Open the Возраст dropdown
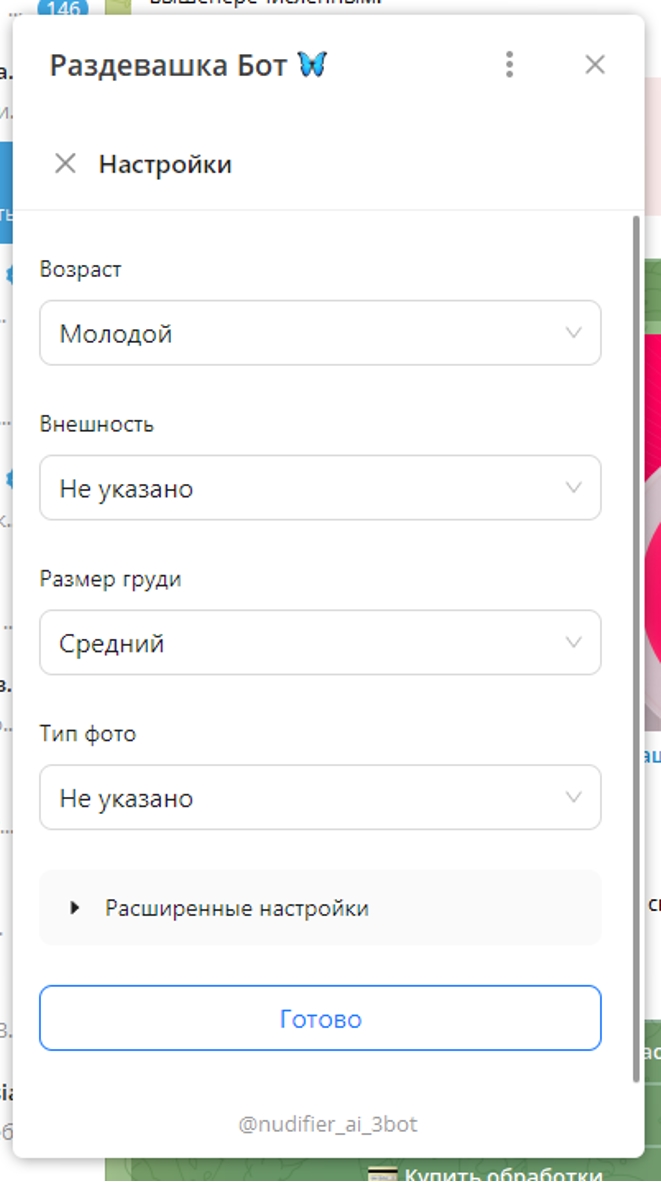The image size is (661, 1182). coord(320,333)
